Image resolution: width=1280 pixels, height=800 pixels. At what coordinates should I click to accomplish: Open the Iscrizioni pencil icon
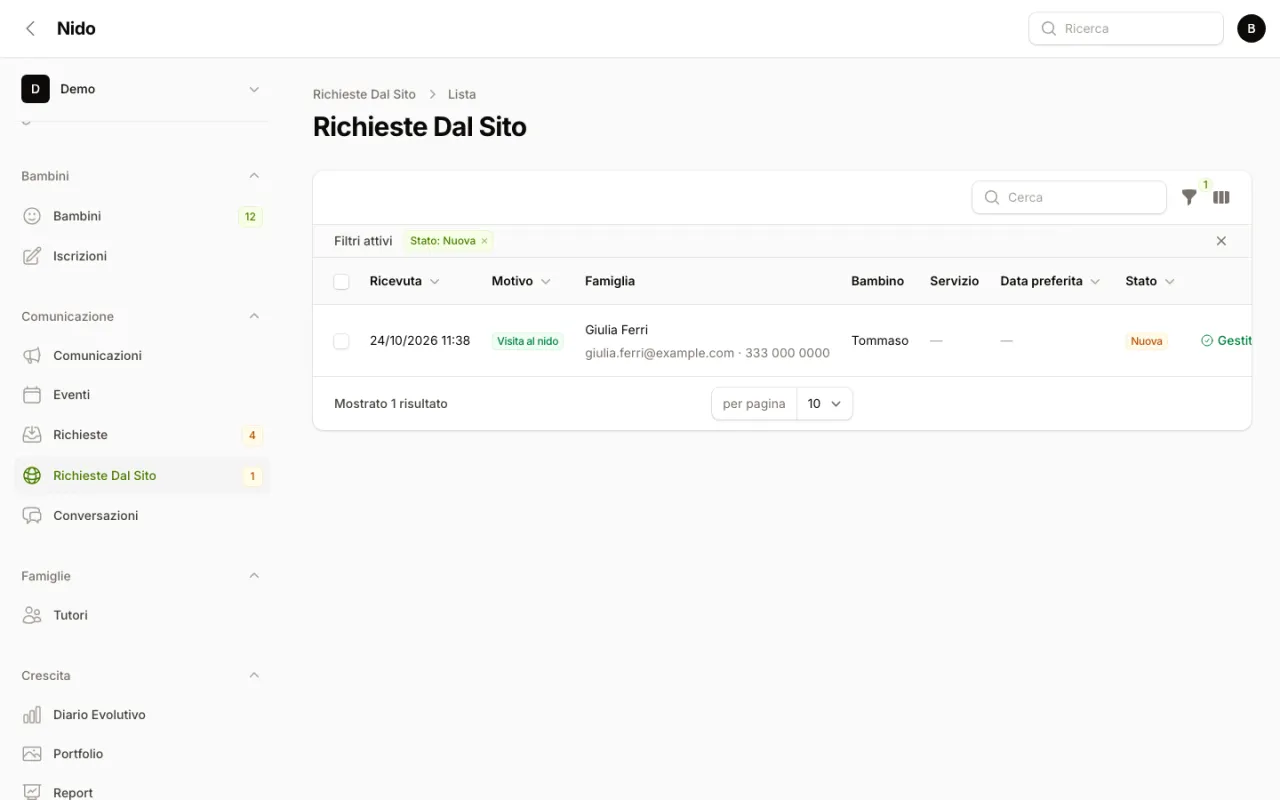(32, 256)
